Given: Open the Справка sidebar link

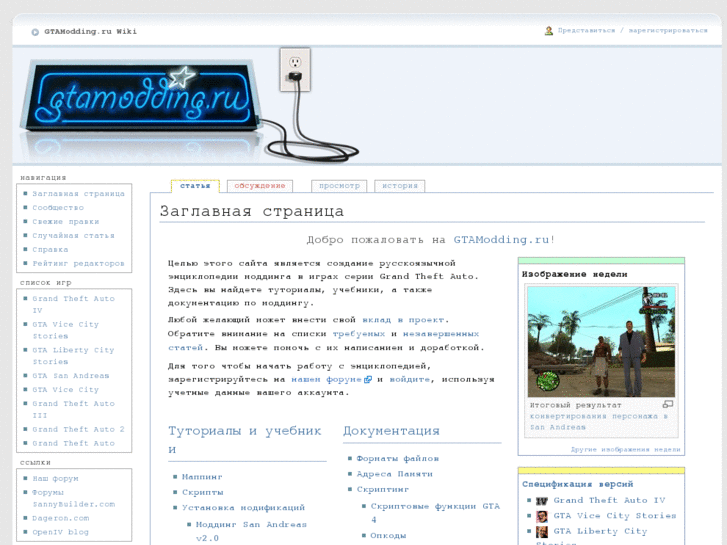Looking at the screenshot, I should (x=50, y=250).
